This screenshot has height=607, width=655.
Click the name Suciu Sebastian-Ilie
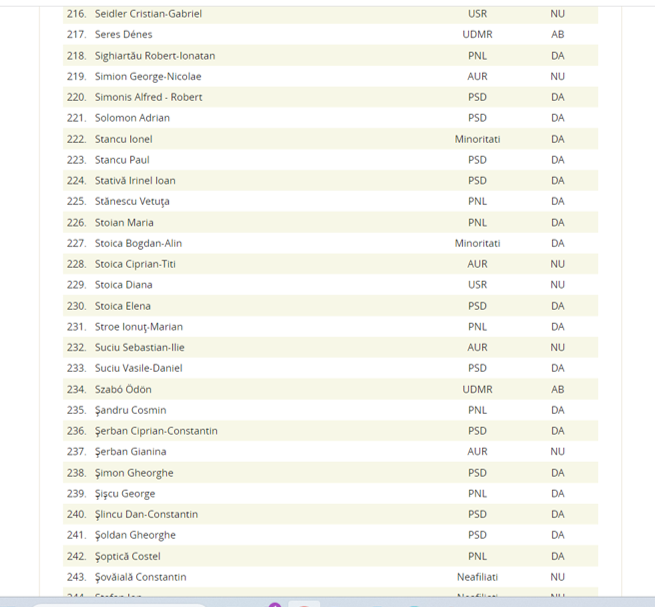139,347
